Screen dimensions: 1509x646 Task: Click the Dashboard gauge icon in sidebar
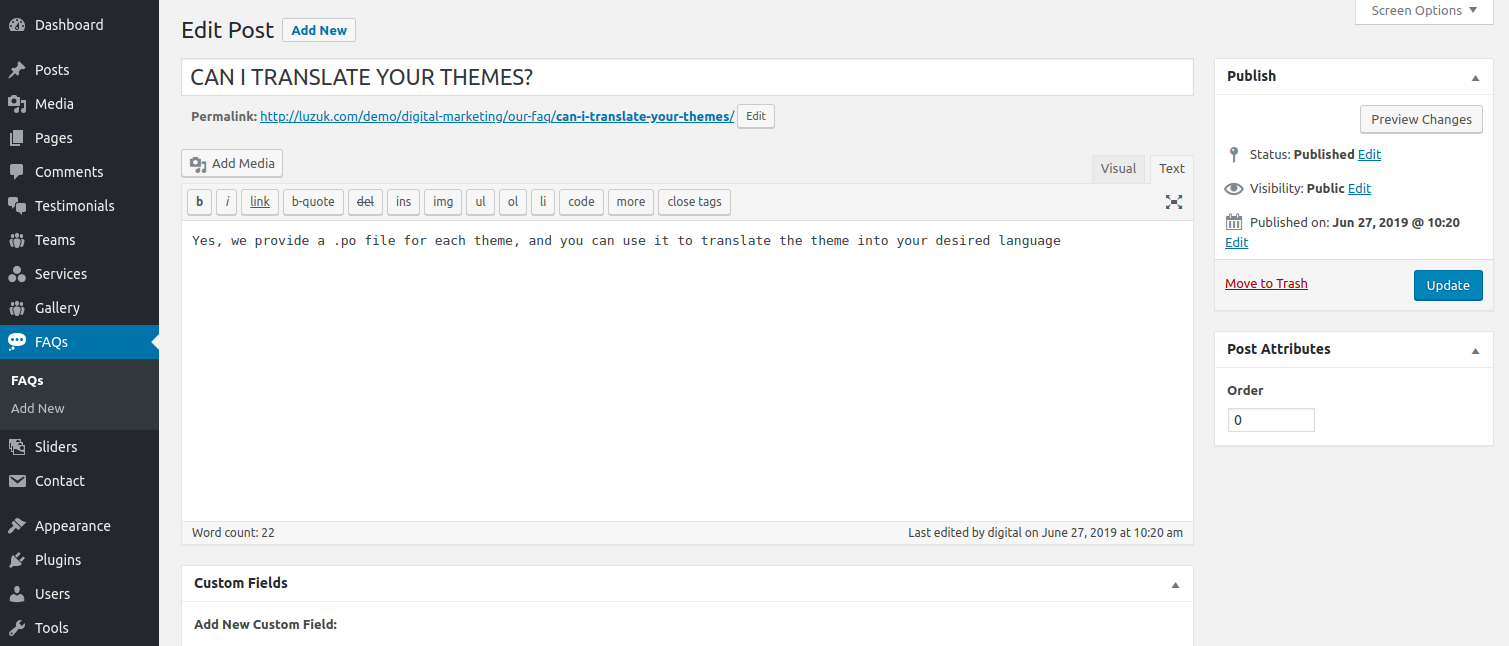pyautogui.click(x=17, y=25)
